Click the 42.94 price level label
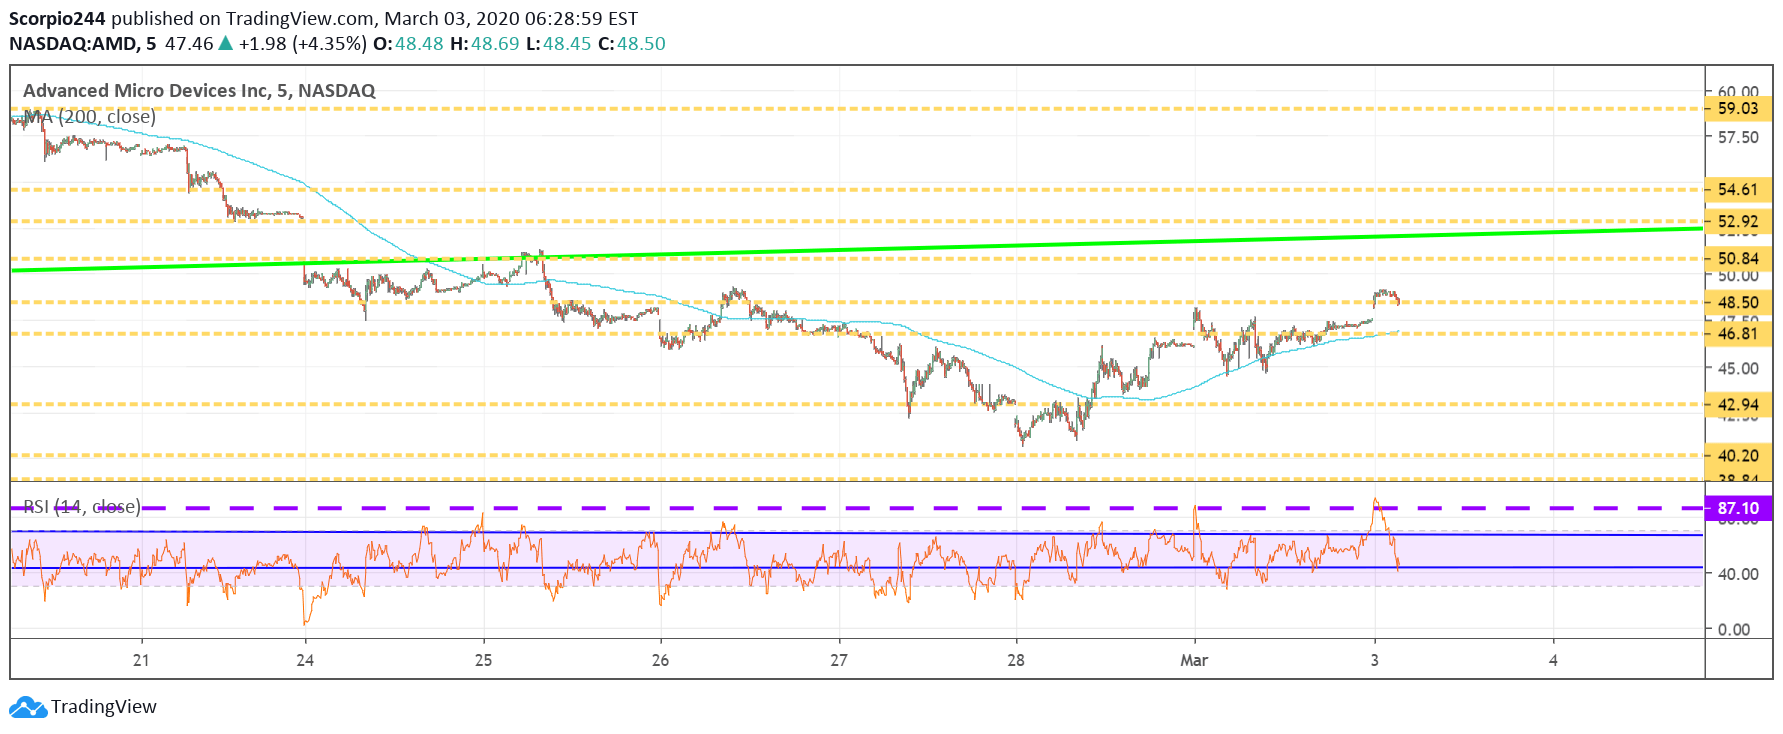1783x734 pixels. coord(1738,405)
